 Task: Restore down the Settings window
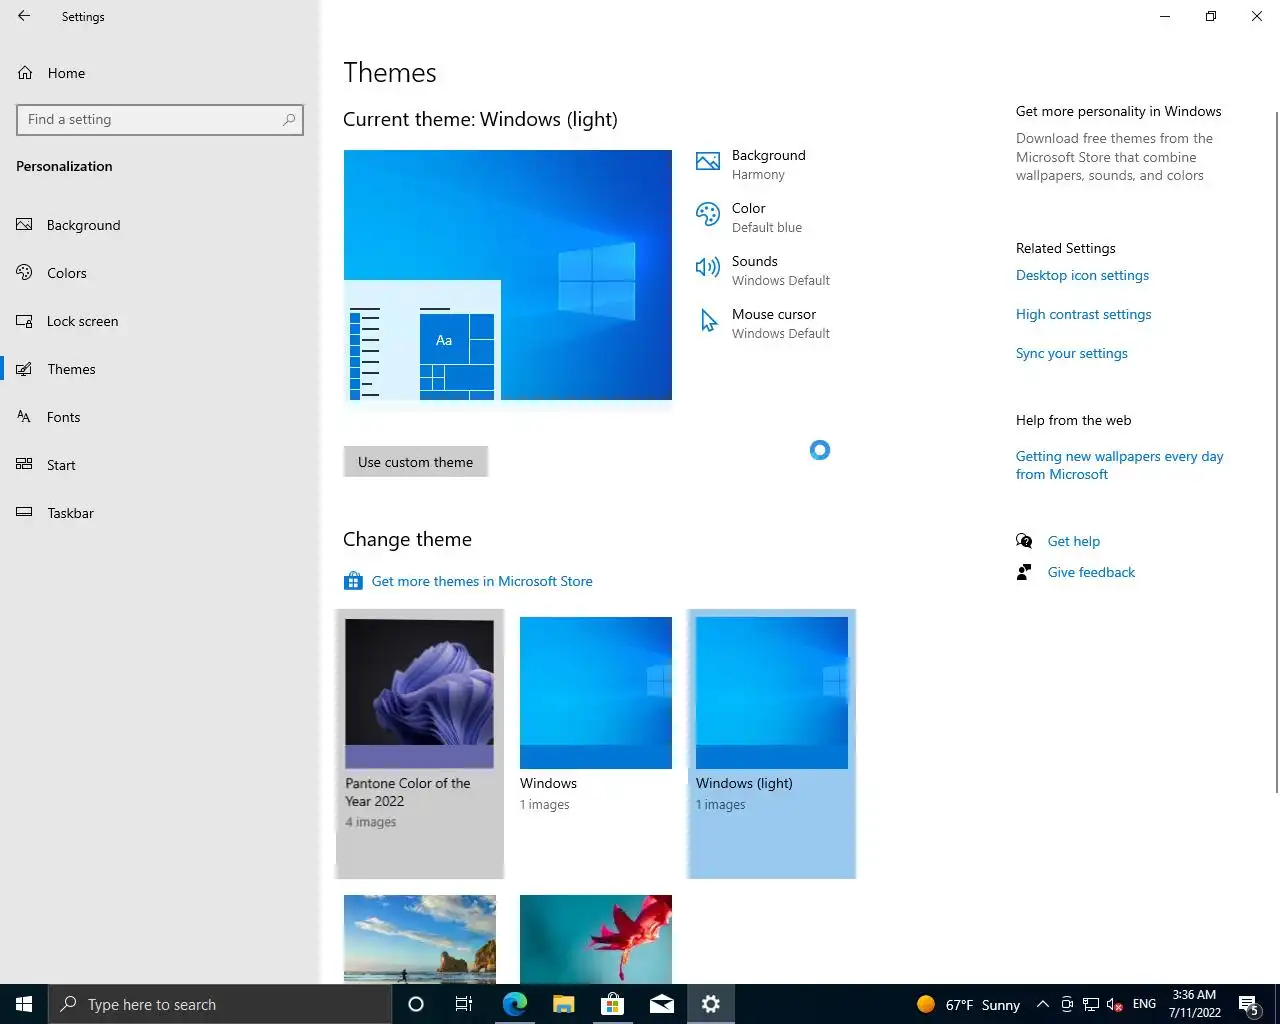tap(1211, 16)
